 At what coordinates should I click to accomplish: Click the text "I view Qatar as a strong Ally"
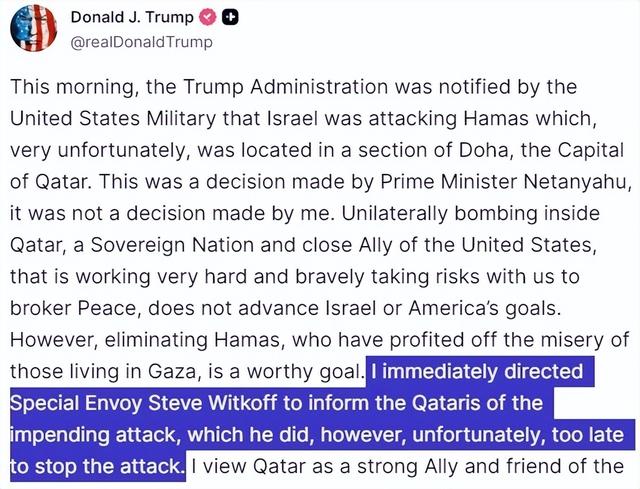tap(410, 466)
